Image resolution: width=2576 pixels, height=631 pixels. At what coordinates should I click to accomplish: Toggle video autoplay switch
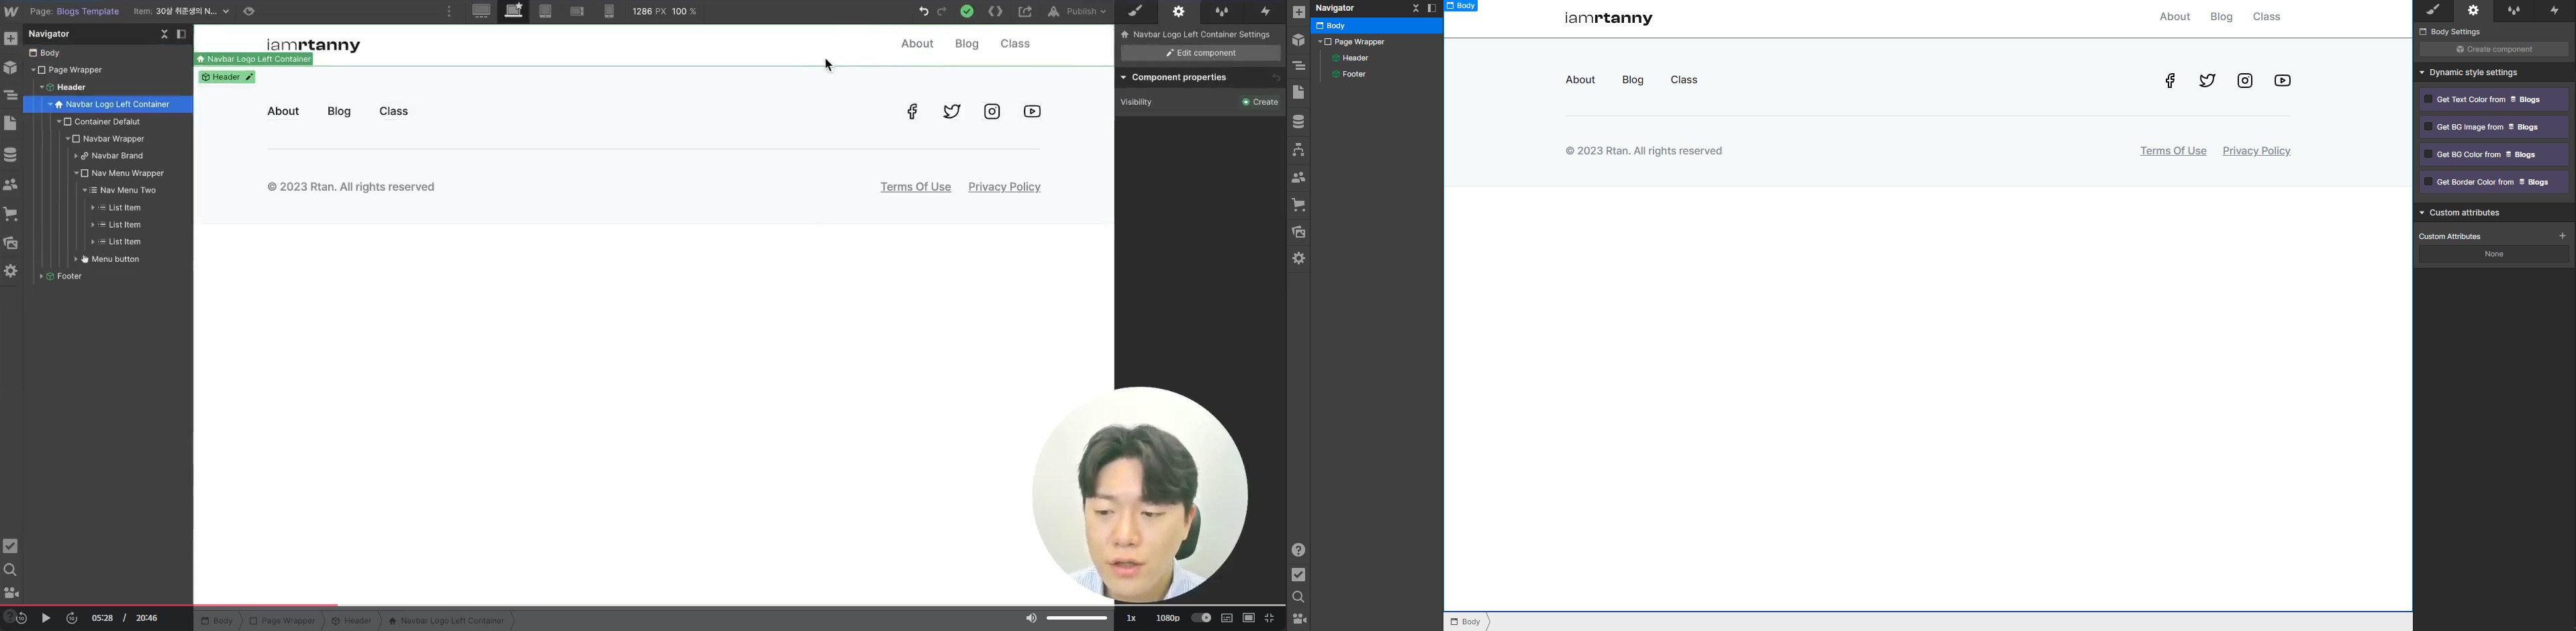pos(1201,618)
